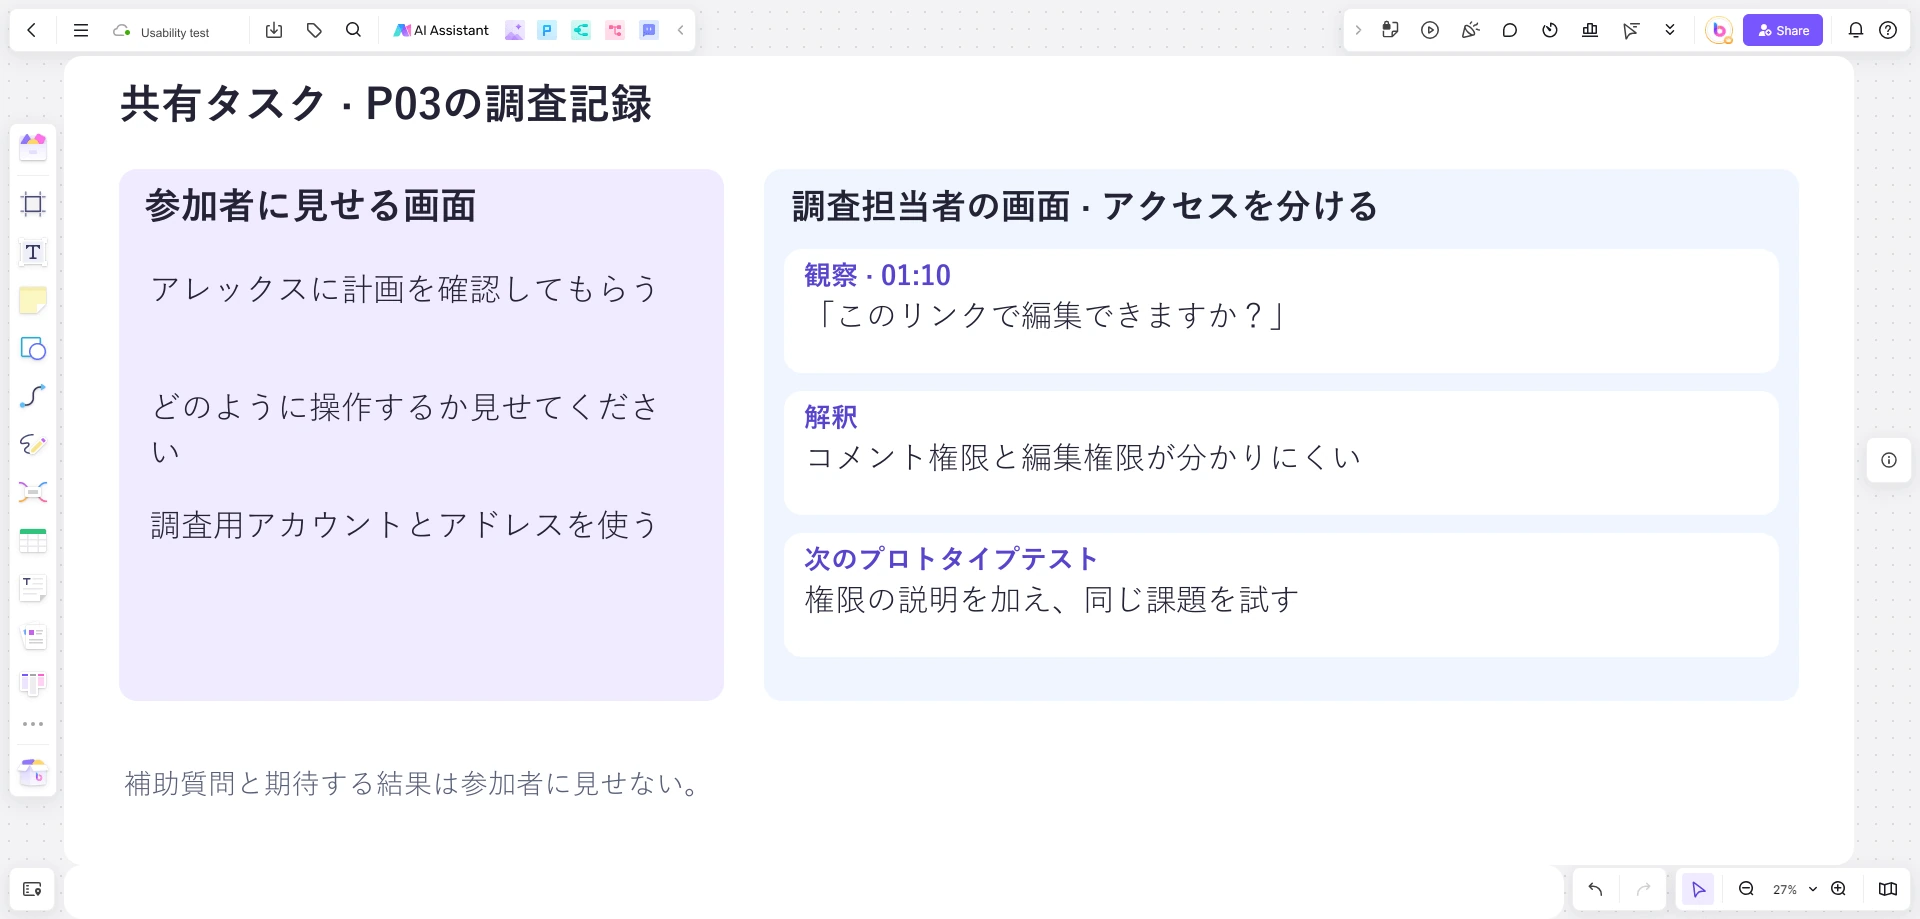This screenshot has height=919, width=1920.
Task: Expand more tools double chevron
Action: [x=1670, y=30]
